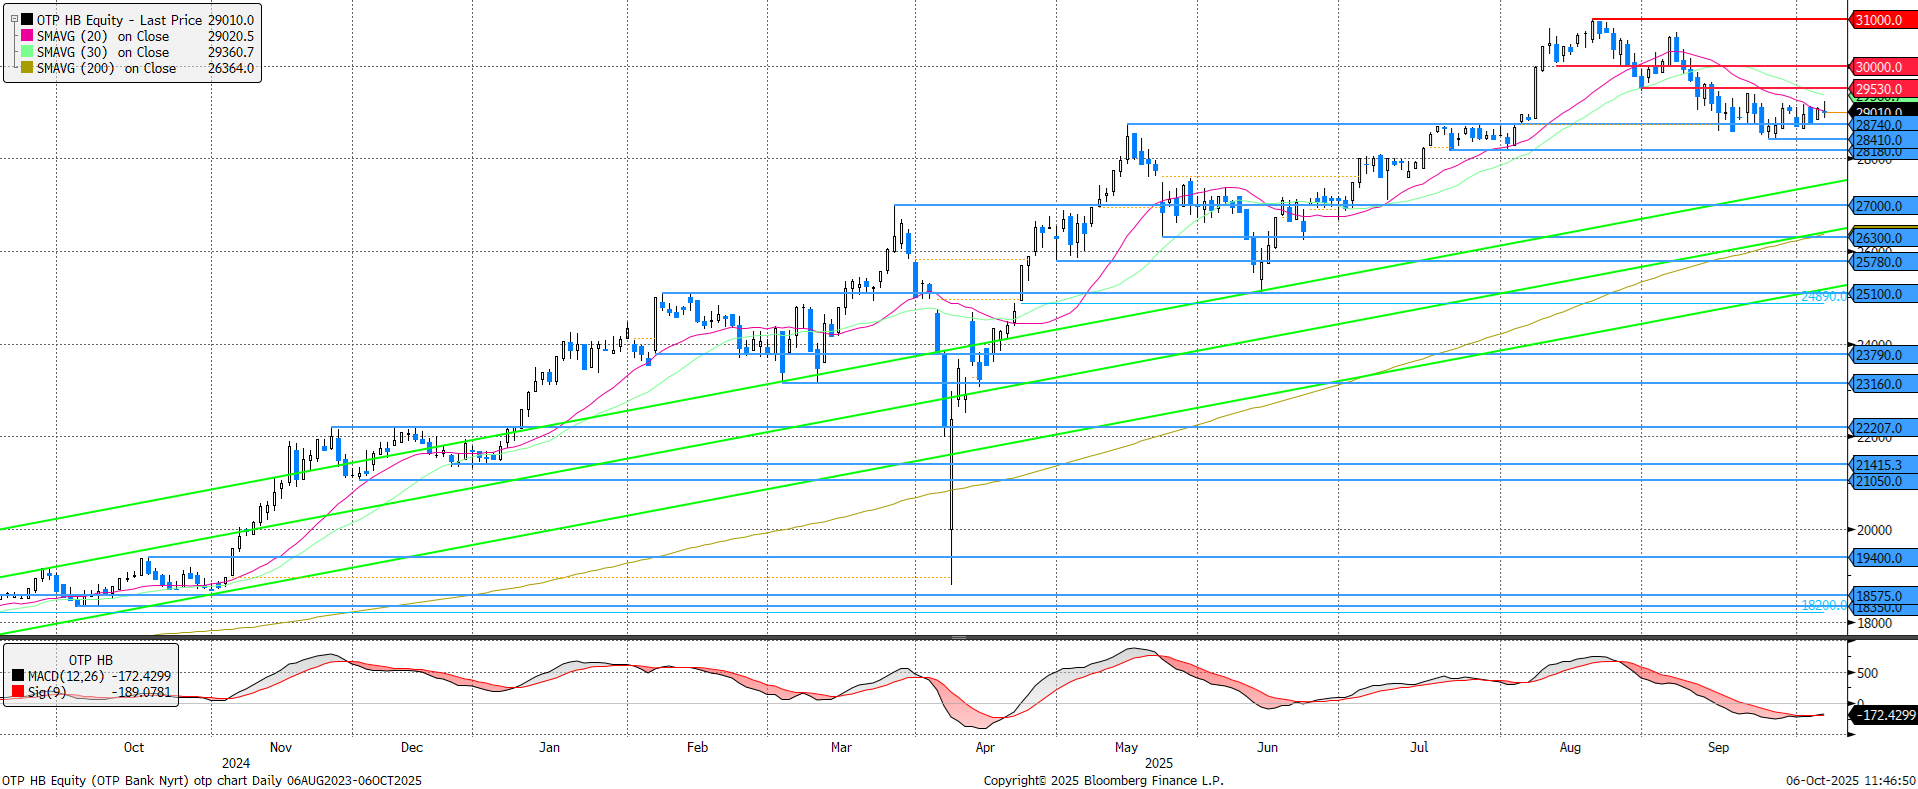1918x789 pixels.
Task: Click the blue 19400.0 price level tag
Action: click(1879, 558)
